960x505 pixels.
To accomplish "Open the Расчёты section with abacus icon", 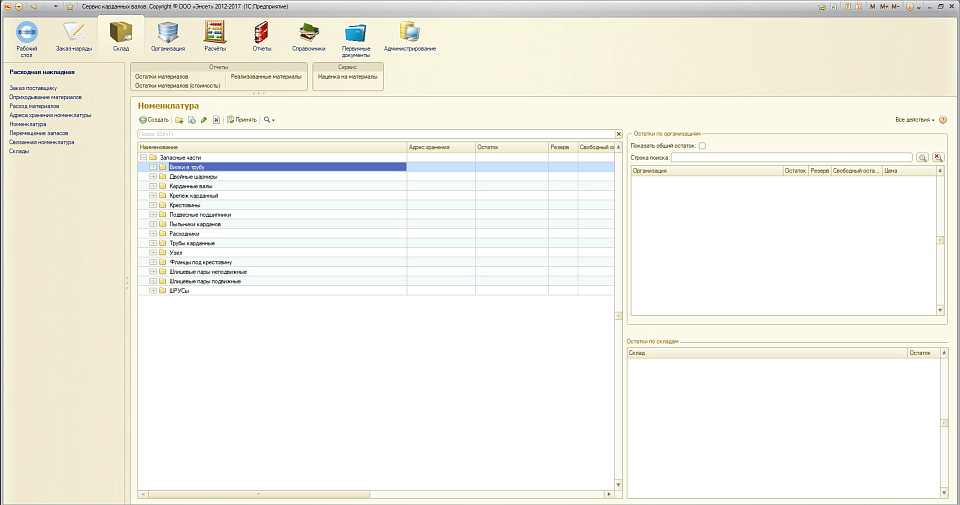I will [x=215, y=35].
